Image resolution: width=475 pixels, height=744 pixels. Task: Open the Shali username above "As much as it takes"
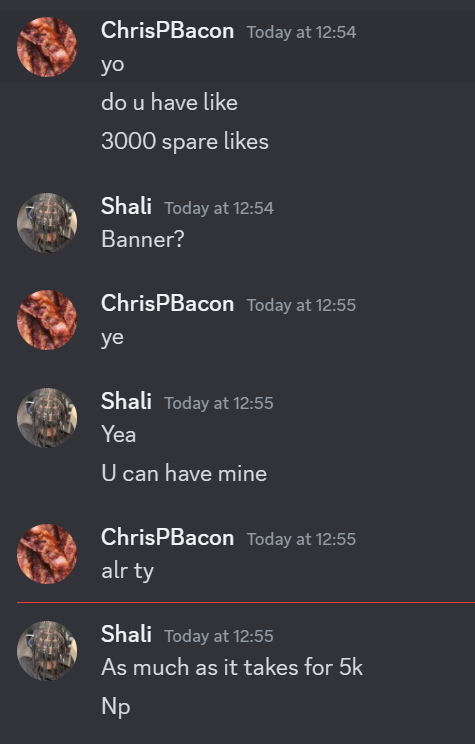pos(126,634)
